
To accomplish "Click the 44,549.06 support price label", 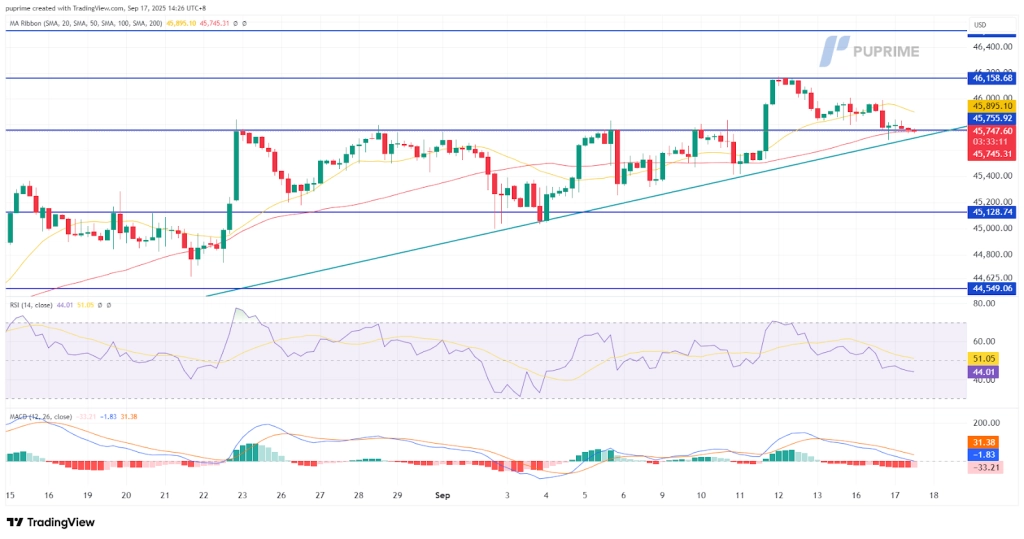I will [x=991, y=288].
